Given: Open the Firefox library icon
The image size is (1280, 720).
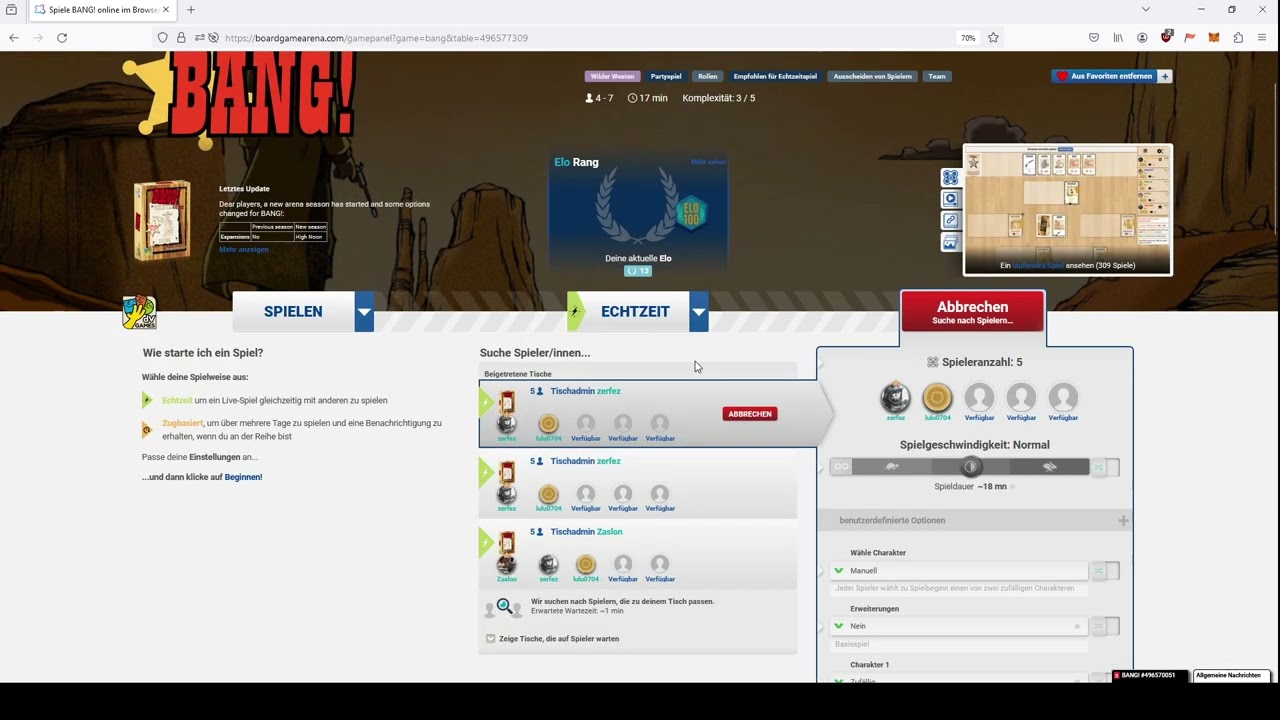Looking at the screenshot, I should pyautogui.click(x=1118, y=38).
